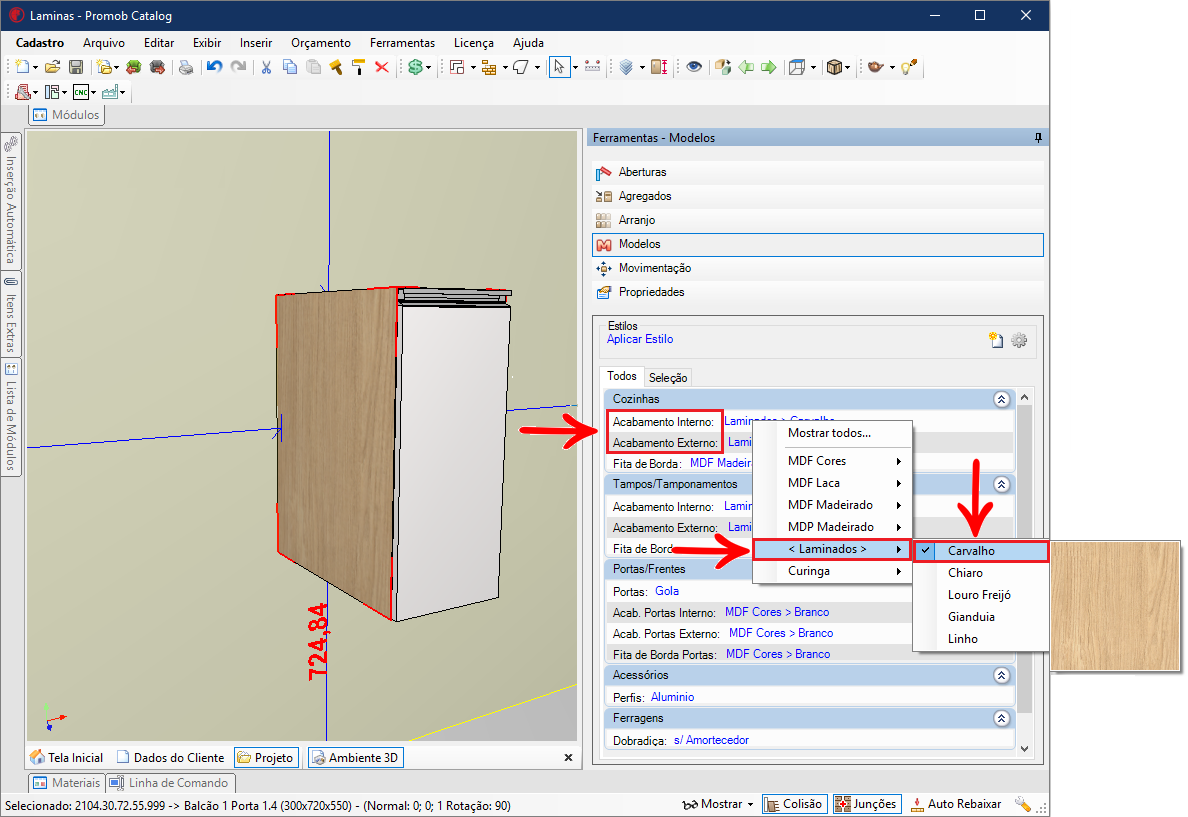Click the Aplicar Estilo link

click(640, 339)
